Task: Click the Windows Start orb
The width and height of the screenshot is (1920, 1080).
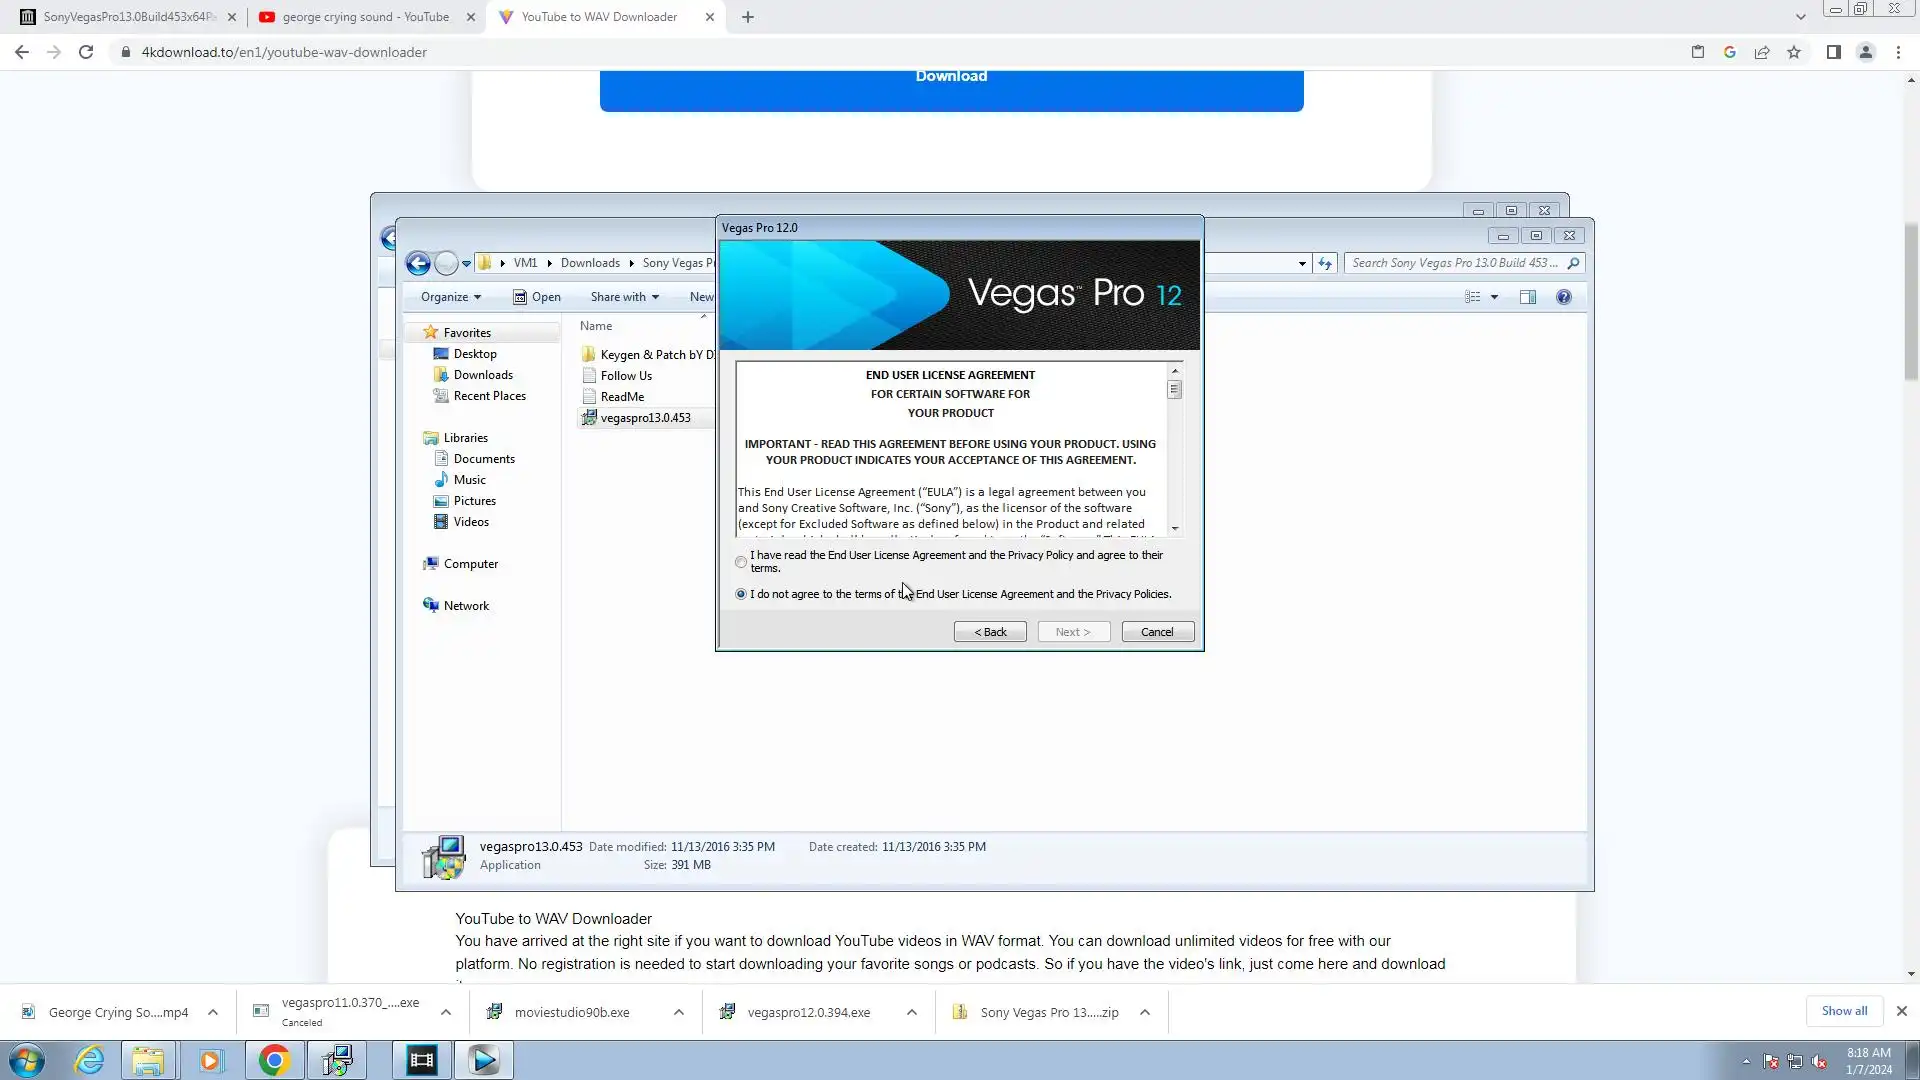Action: coord(27,1060)
